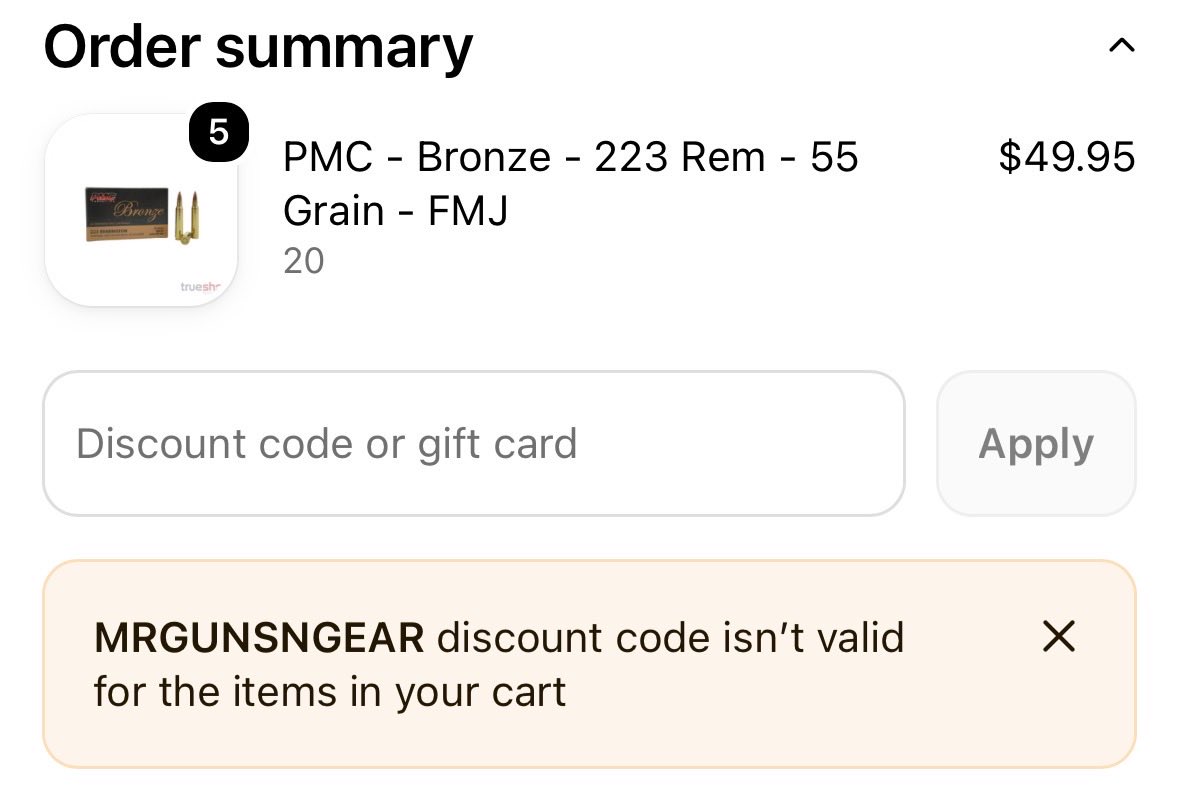The width and height of the screenshot is (1179, 807).
Task: Click the "223 Rem - 55" caliber text
Action: 726,156
